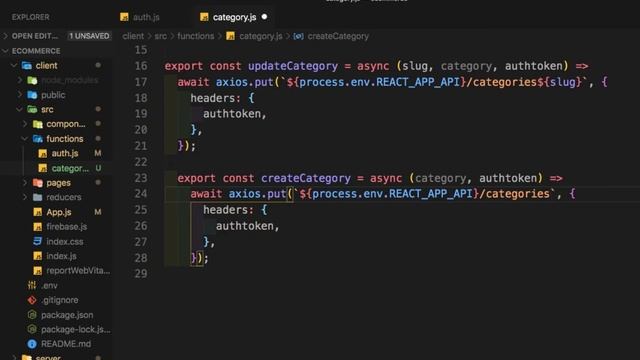Screen dimensions: 640x360
Task: Click the public folder icon
Action: (x=32, y=95)
